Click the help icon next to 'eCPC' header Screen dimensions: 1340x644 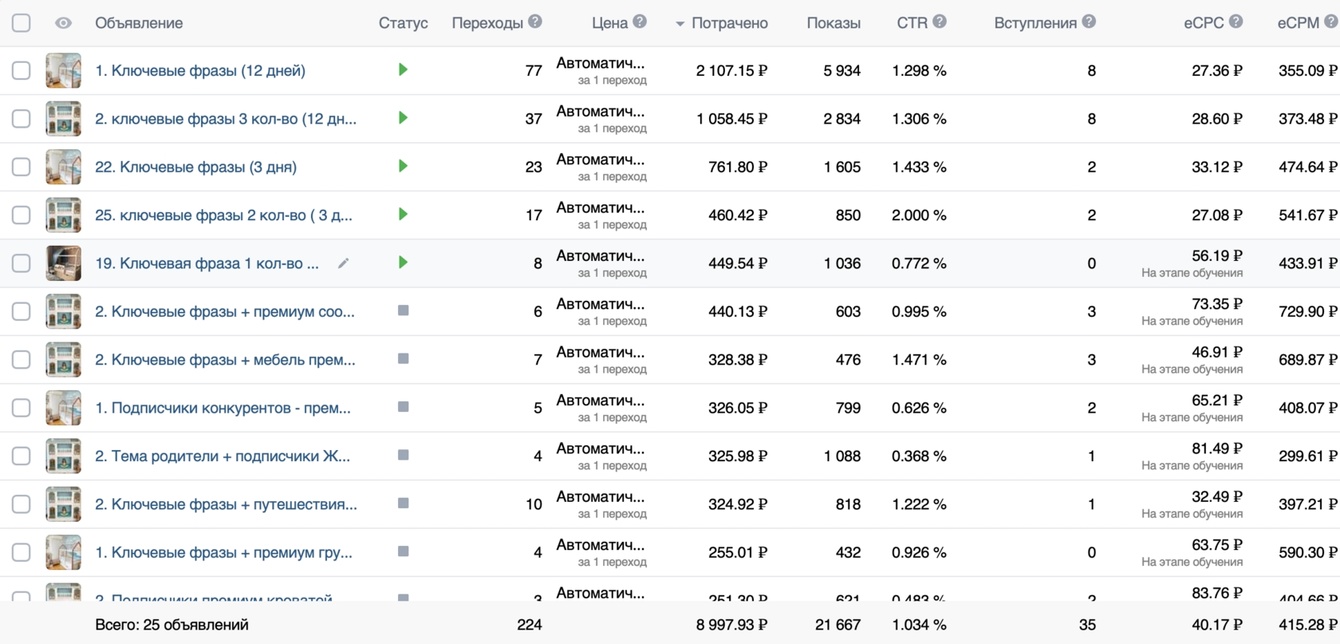tap(1236, 22)
